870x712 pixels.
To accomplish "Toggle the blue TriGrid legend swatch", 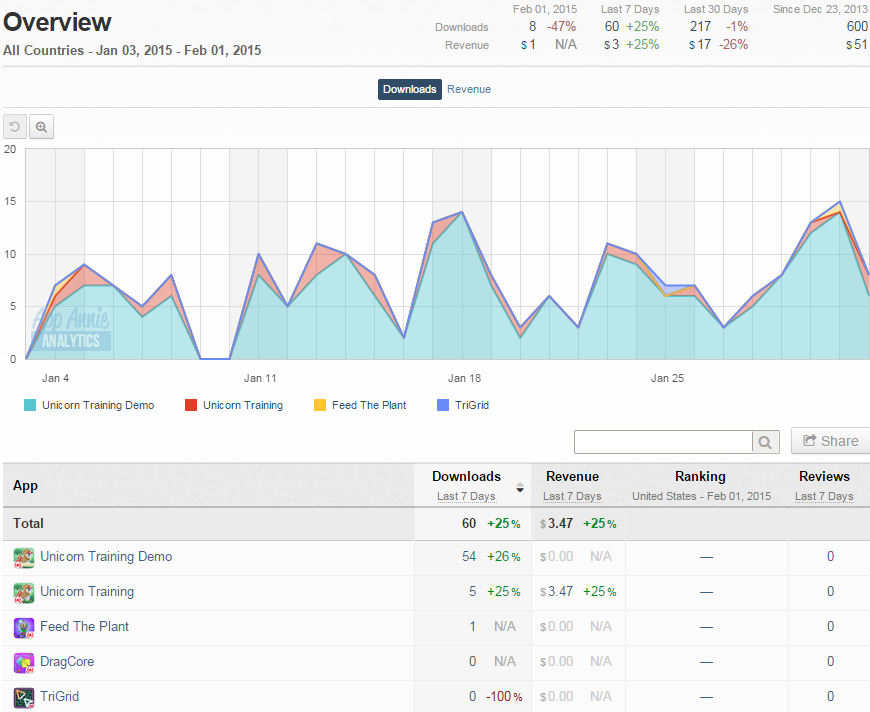I will click(x=443, y=405).
